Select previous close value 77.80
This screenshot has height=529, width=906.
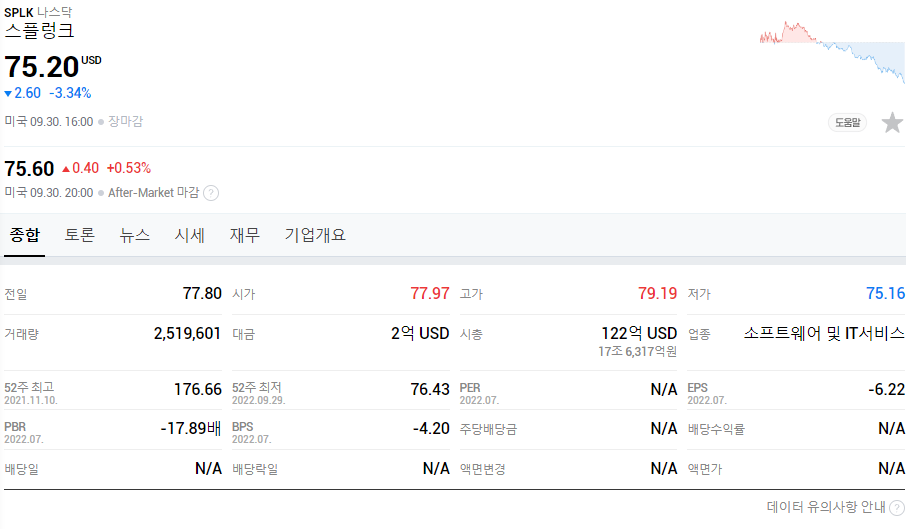[202, 293]
